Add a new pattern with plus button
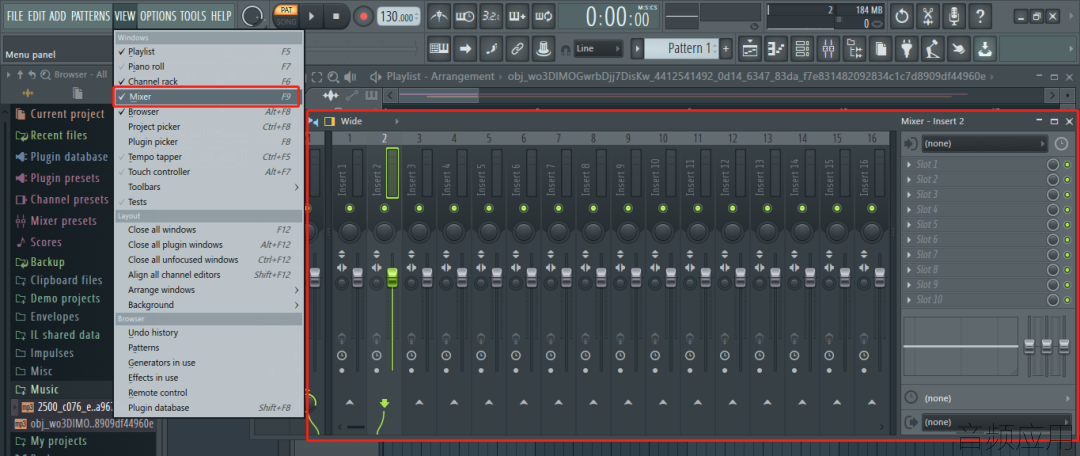 pos(725,48)
